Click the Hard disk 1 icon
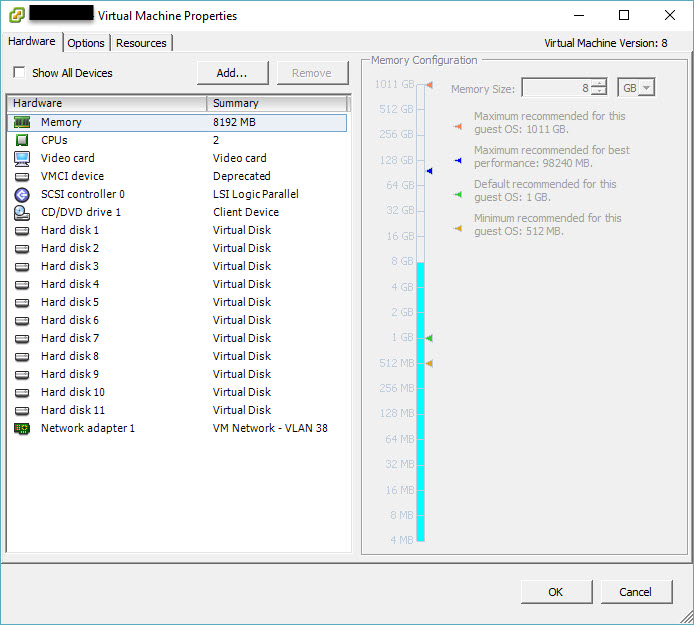 22,230
